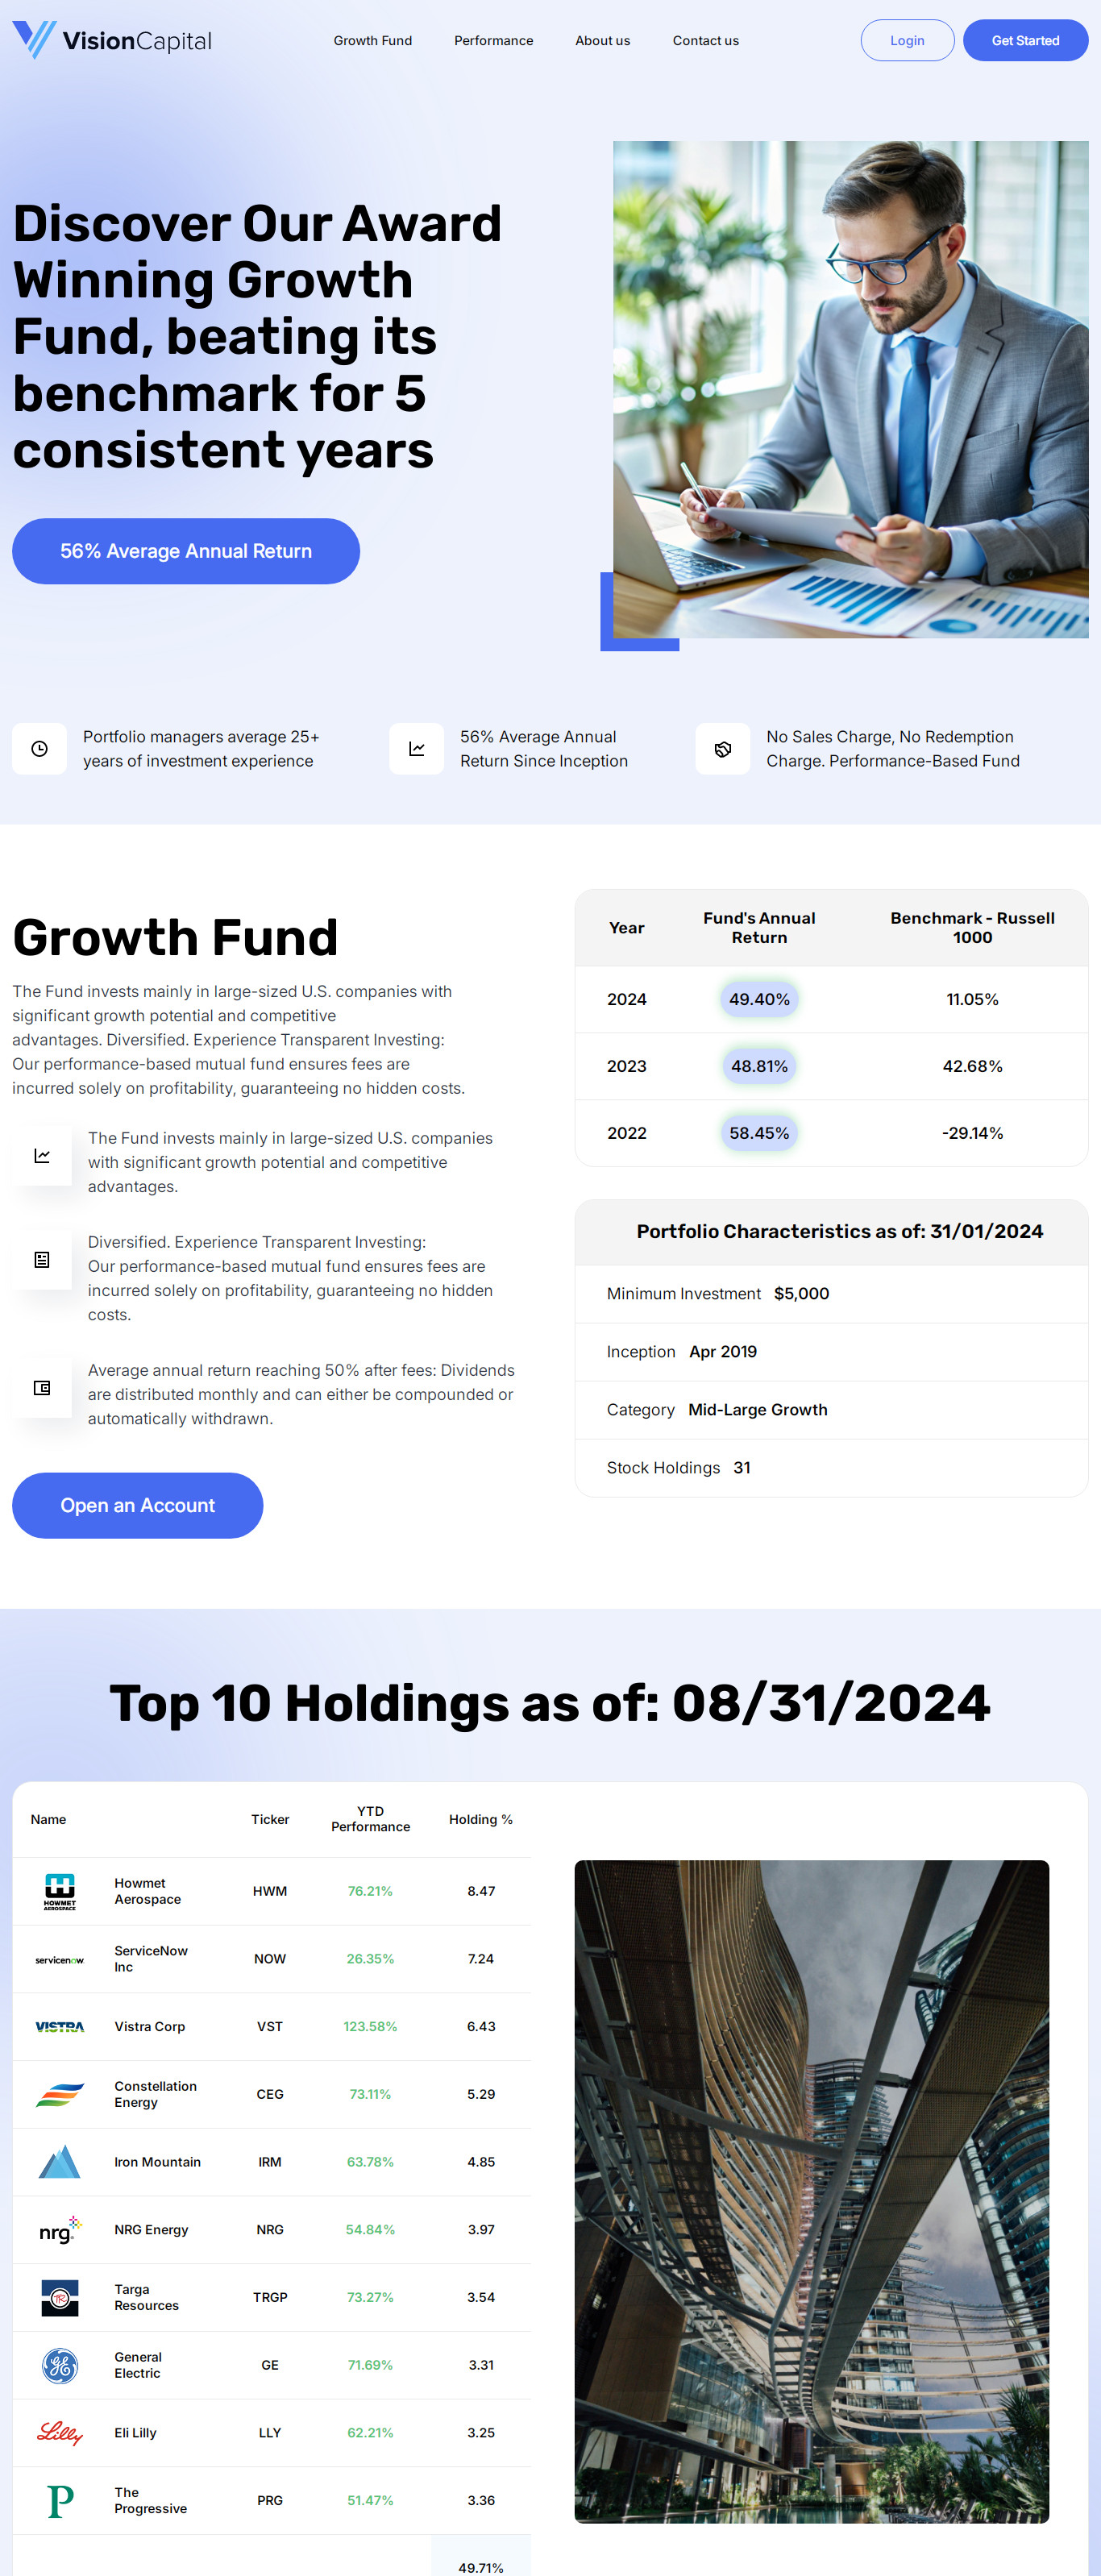Click the Login button
Image resolution: width=1101 pixels, height=2576 pixels.
click(907, 40)
